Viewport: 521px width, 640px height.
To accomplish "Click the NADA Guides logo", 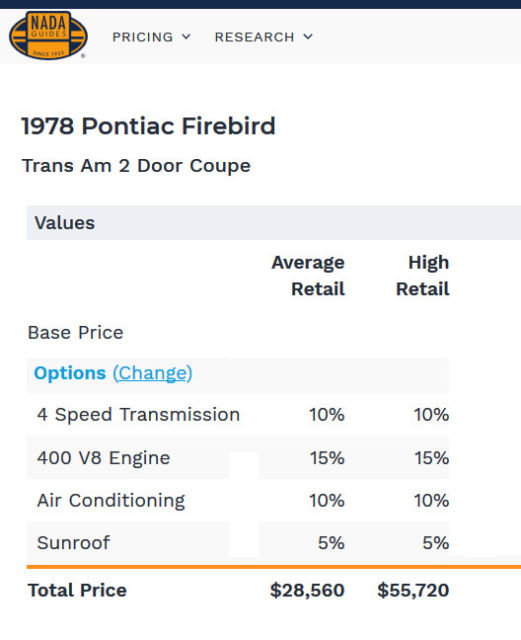I will (x=48, y=36).
